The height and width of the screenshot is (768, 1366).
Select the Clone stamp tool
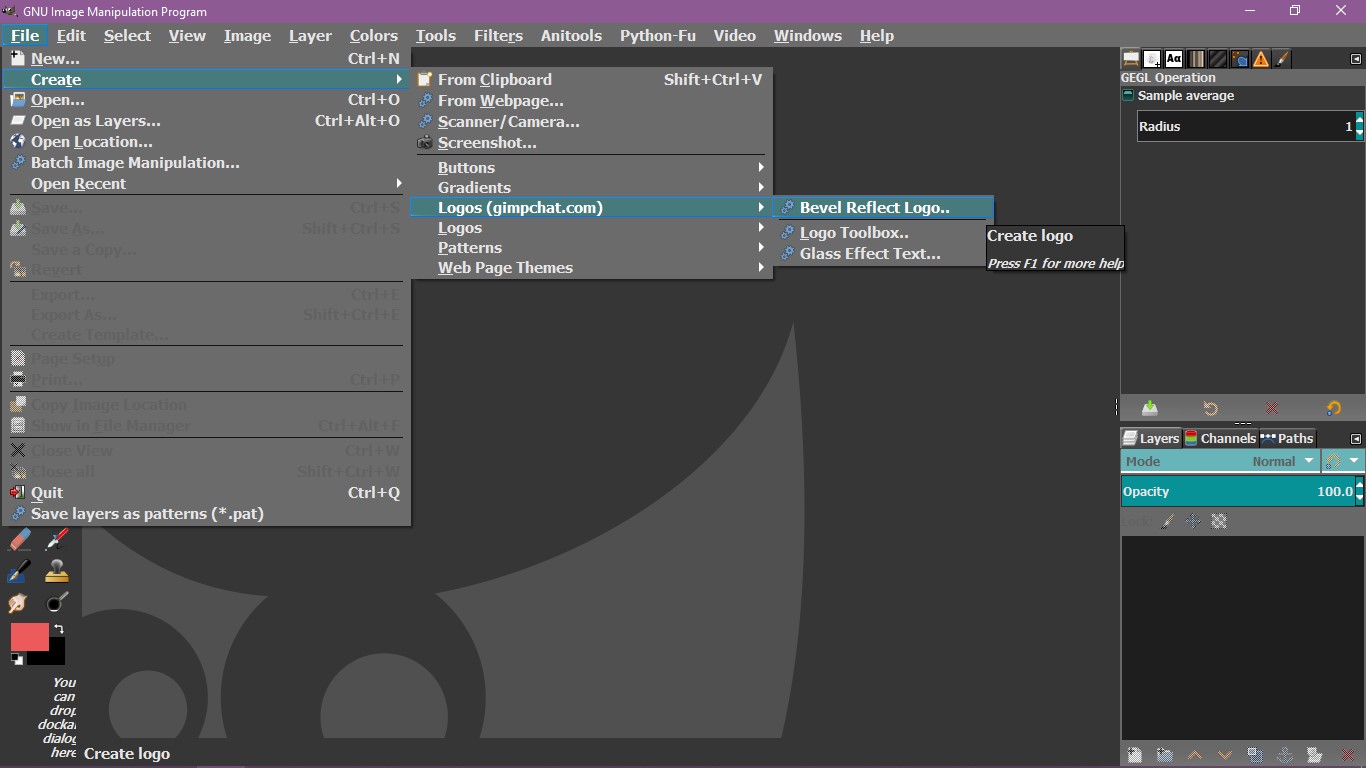[58, 571]
